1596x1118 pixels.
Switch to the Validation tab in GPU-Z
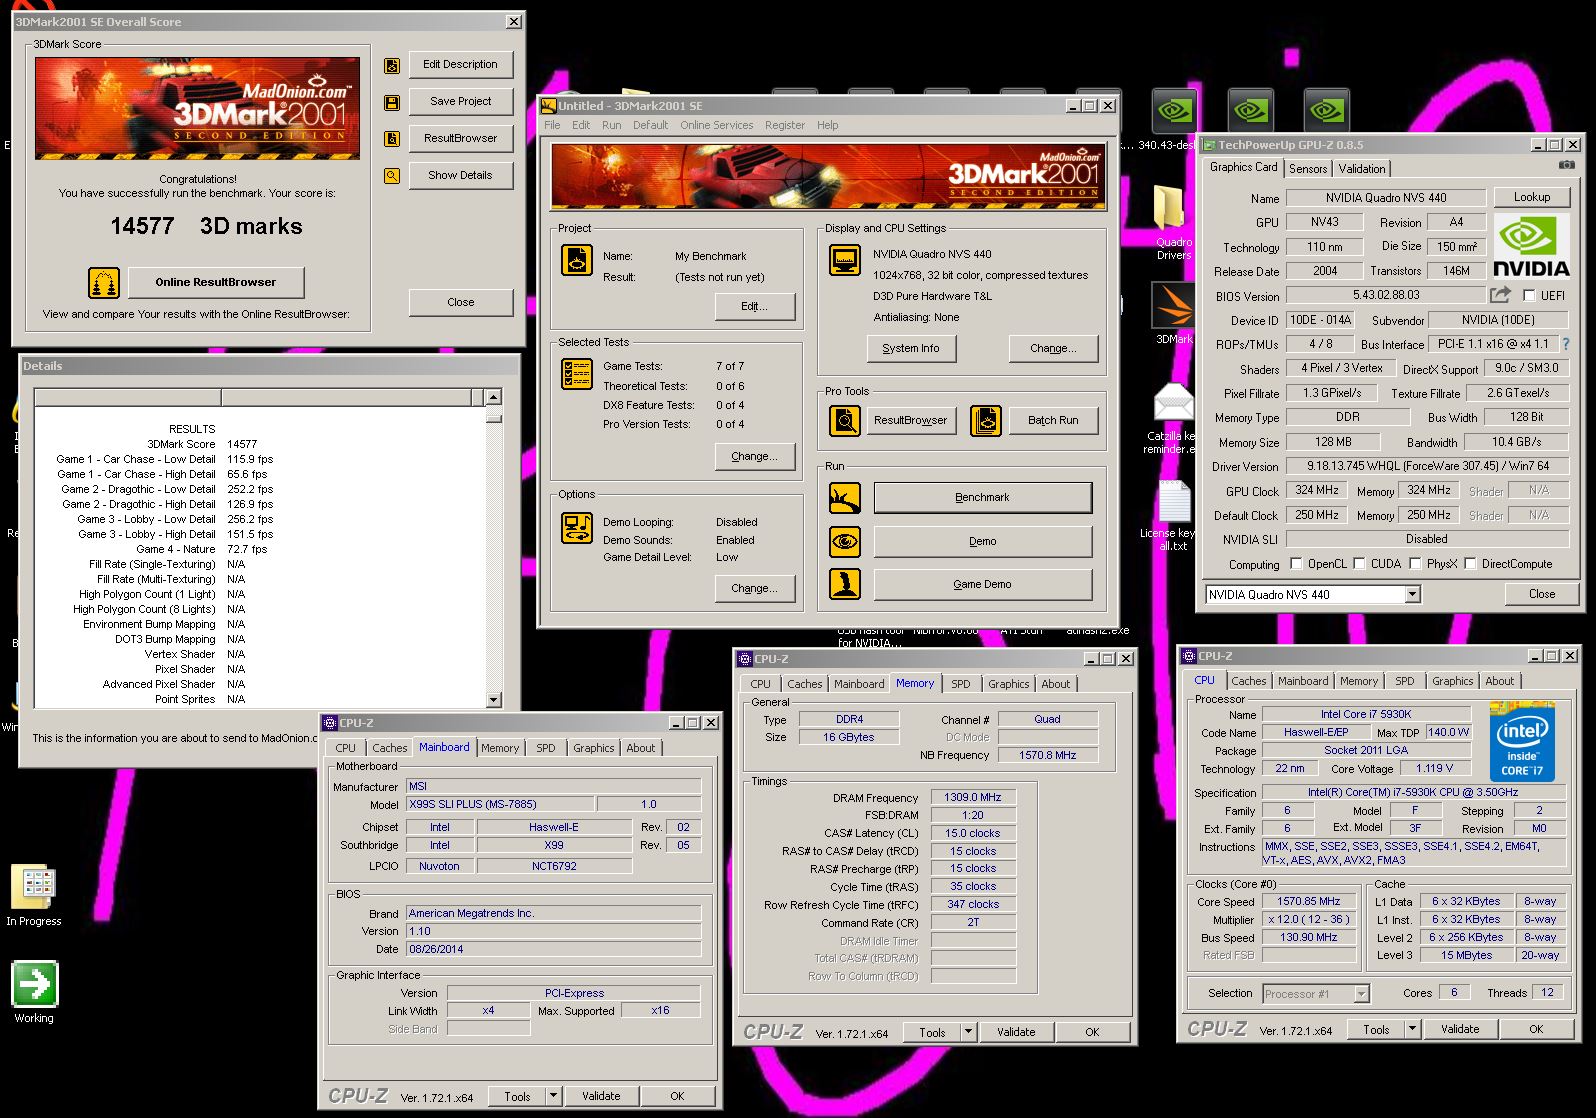[x=1362, y=169]
